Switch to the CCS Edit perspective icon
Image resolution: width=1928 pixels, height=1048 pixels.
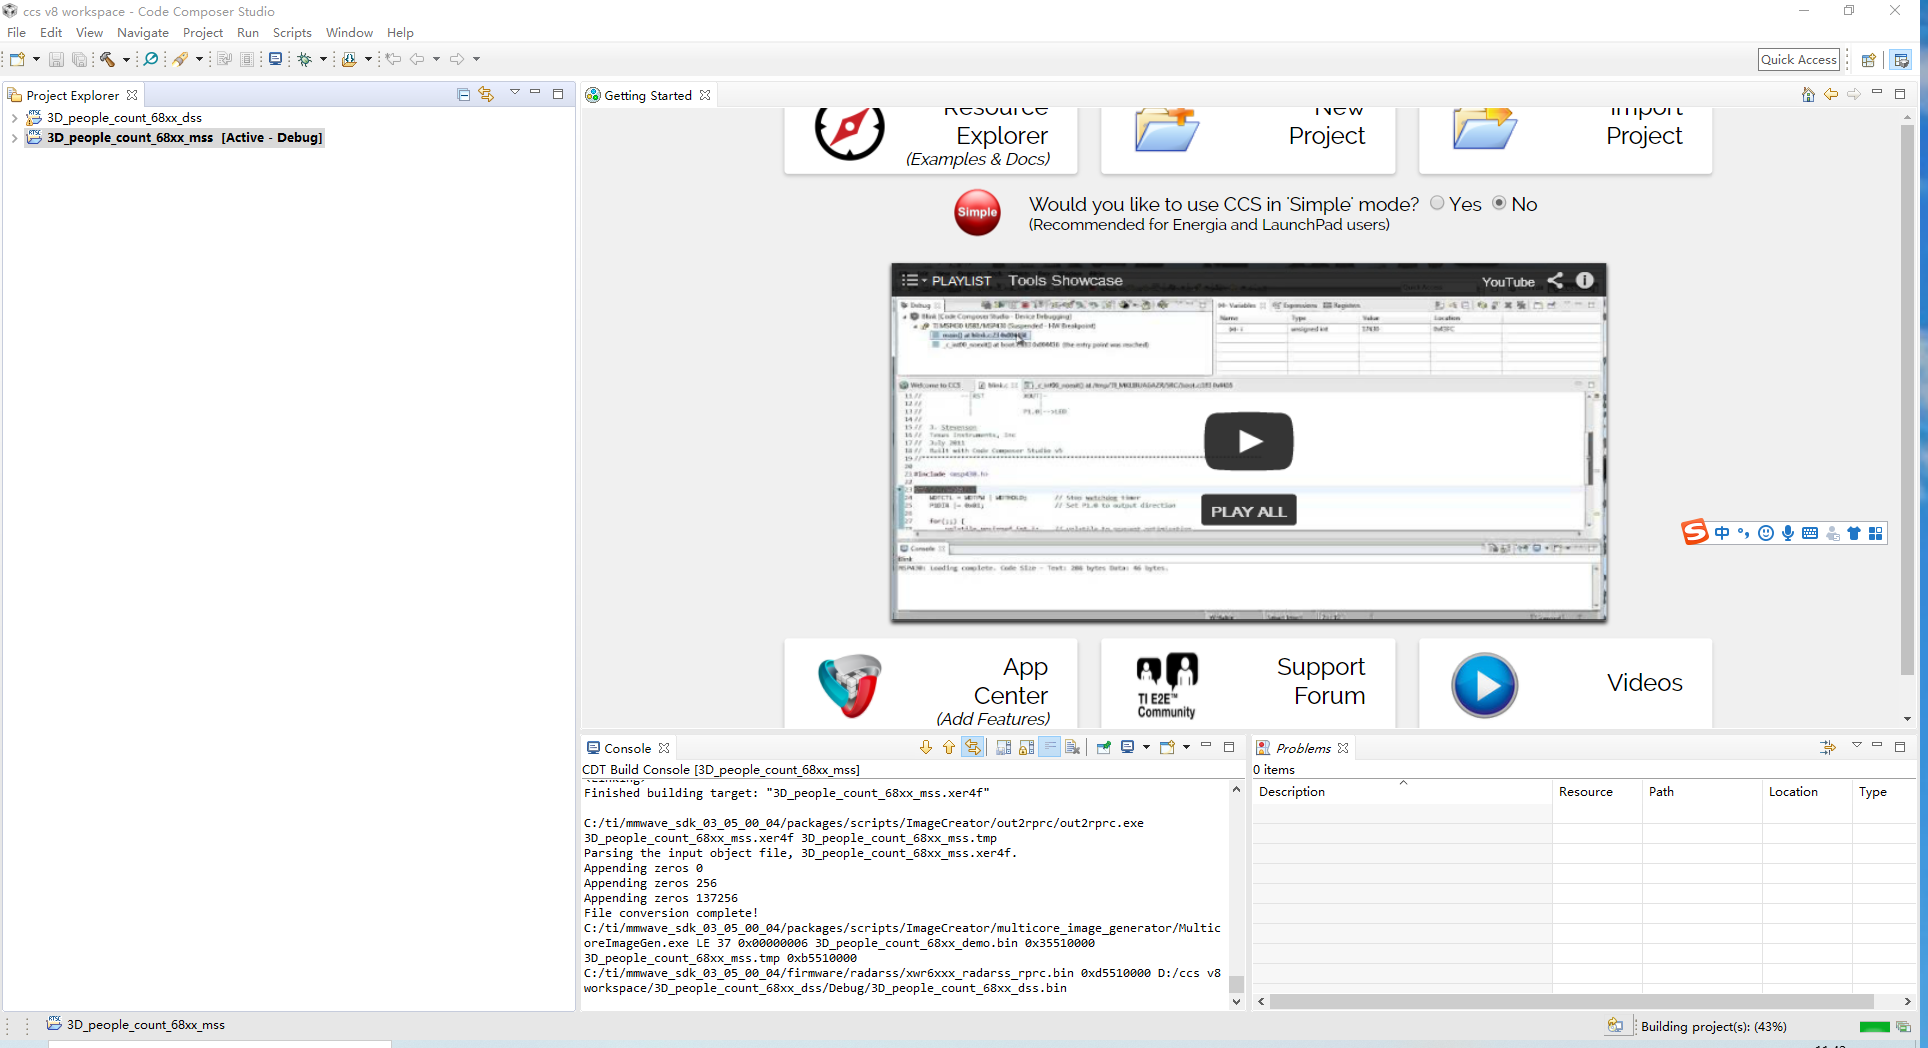(x=1901, y=60)
